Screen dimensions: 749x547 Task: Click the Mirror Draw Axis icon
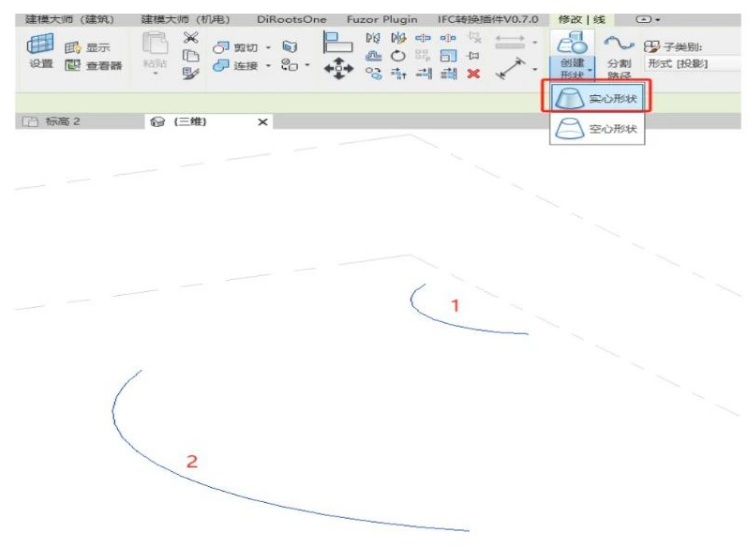click(x=398, y=37)
